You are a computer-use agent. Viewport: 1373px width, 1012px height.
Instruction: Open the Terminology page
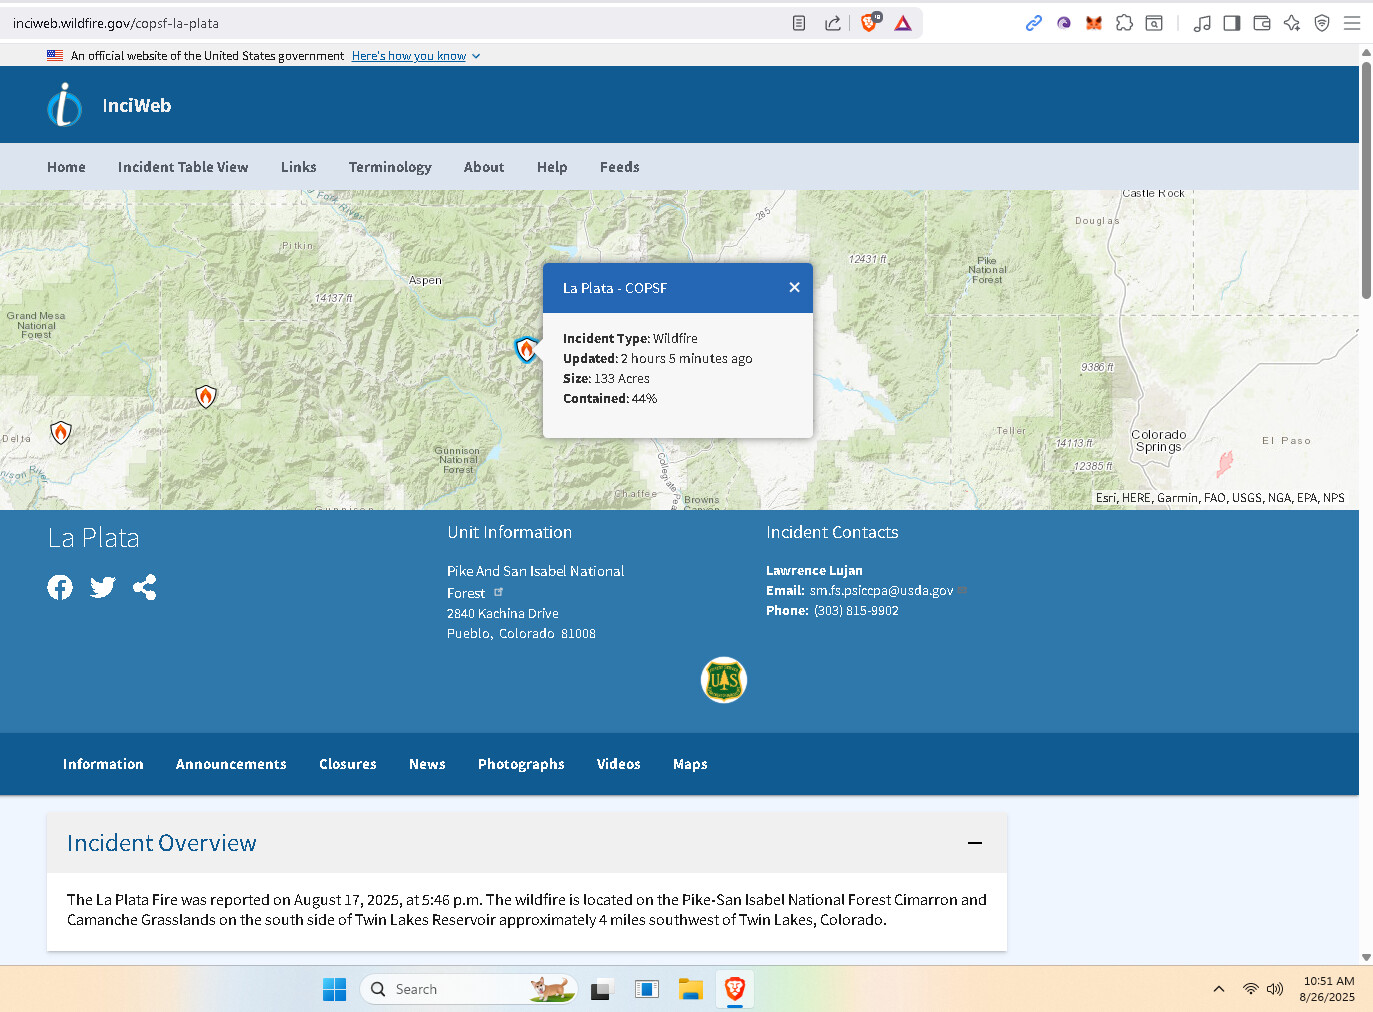pos(390,167)
